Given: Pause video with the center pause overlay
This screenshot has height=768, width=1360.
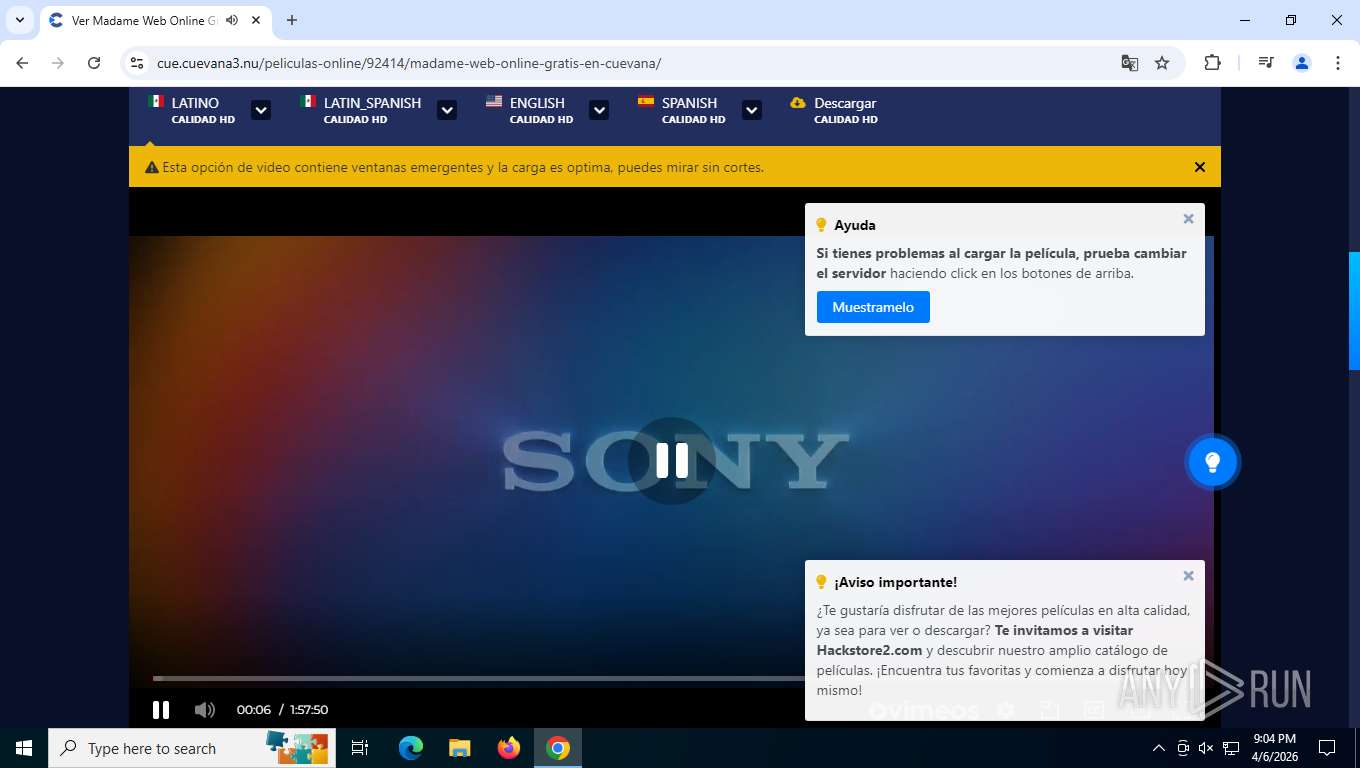Looking at the screenshot, I should pyautogui.click(x=672, y=461).
